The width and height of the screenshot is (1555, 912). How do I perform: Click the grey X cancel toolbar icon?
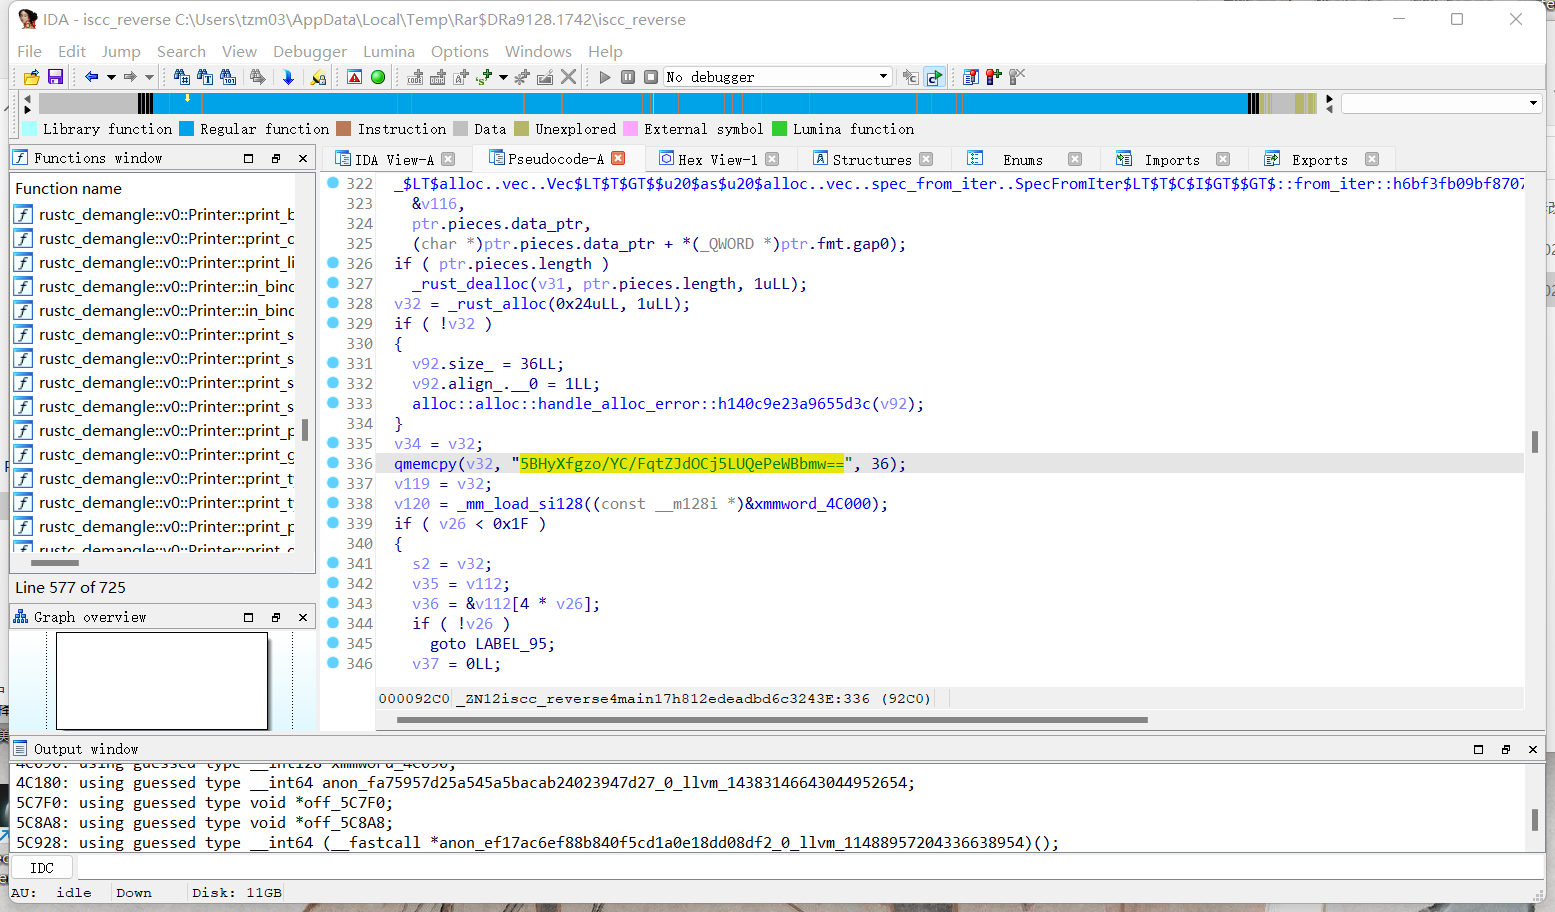(568, 77)
